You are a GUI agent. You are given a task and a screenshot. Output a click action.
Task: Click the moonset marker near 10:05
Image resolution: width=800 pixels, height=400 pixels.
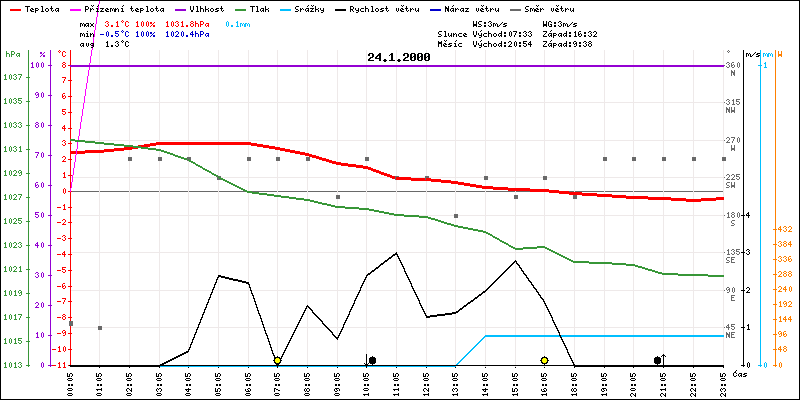point(371,360)
